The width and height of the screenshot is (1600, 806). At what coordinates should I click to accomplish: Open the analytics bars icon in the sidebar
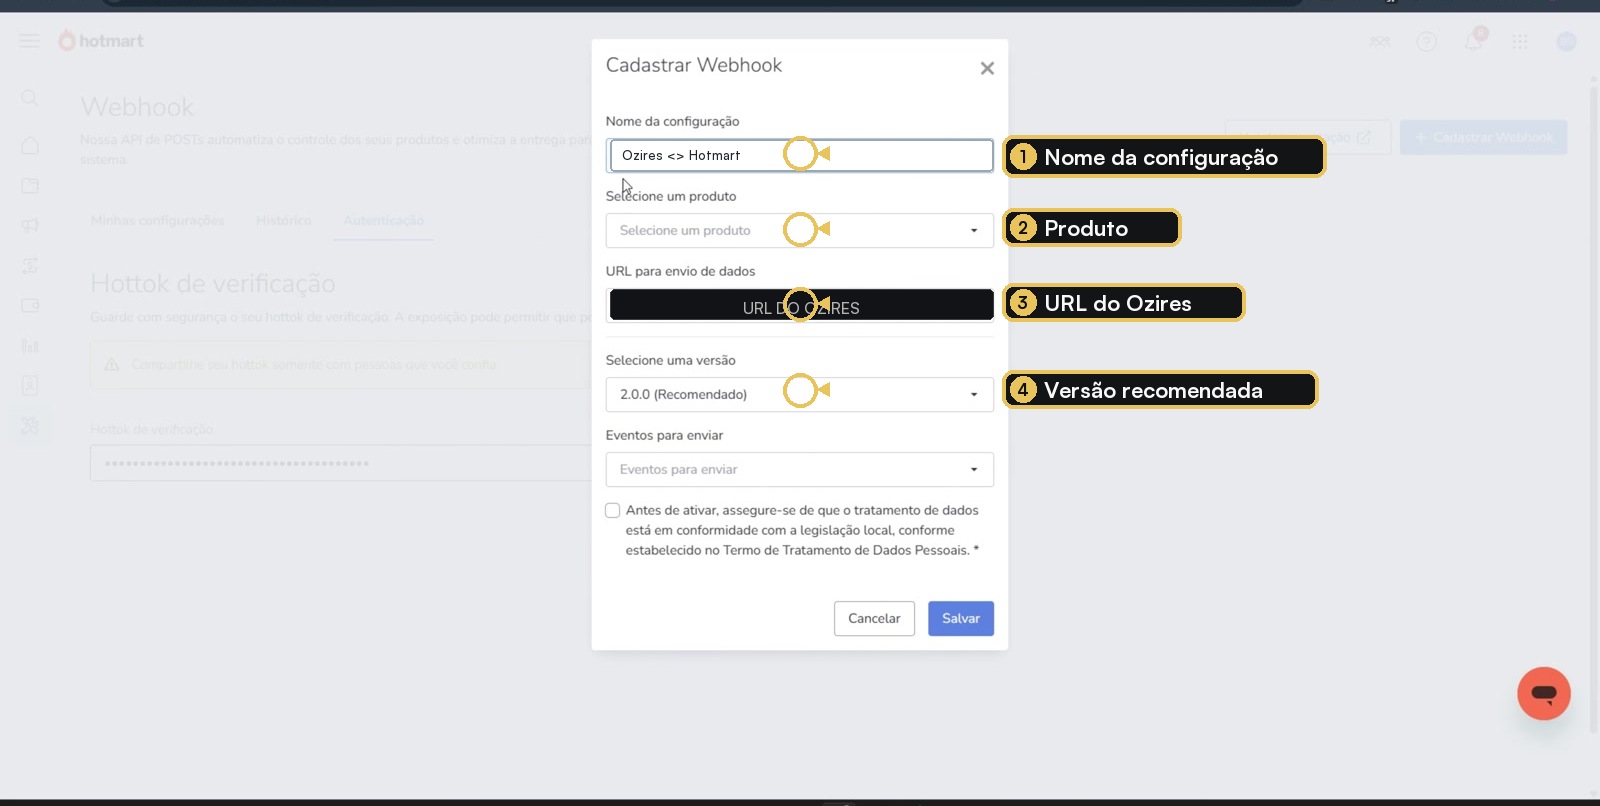[30, 346]
